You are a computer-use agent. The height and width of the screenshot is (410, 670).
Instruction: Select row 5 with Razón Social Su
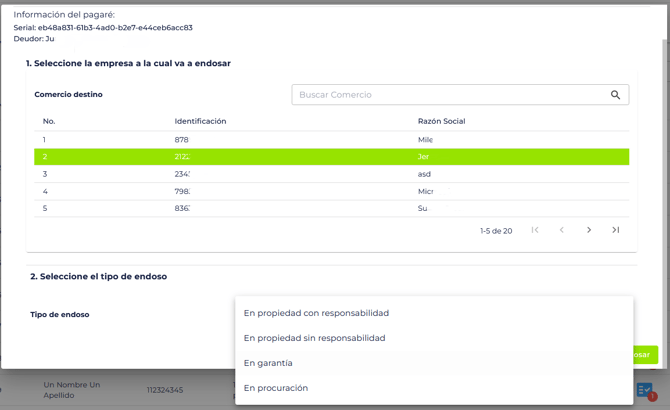(331, 208)
